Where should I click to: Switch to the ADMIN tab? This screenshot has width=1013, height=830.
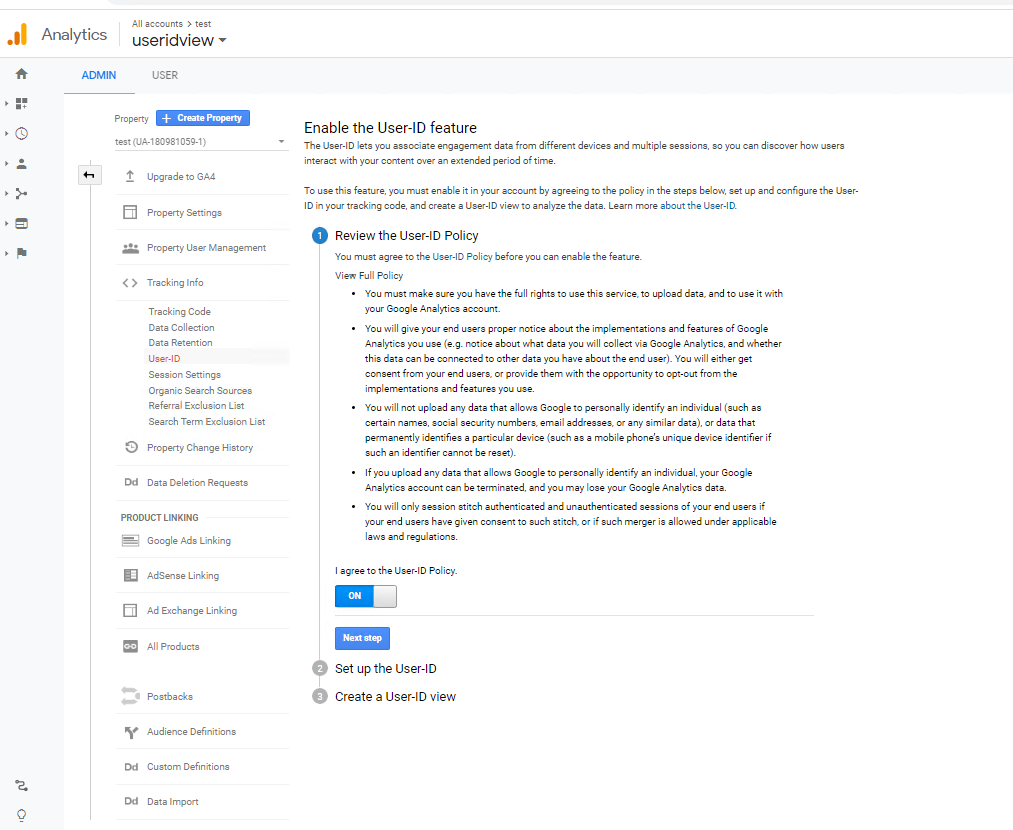pyautogui.click(x=99, y=75)
